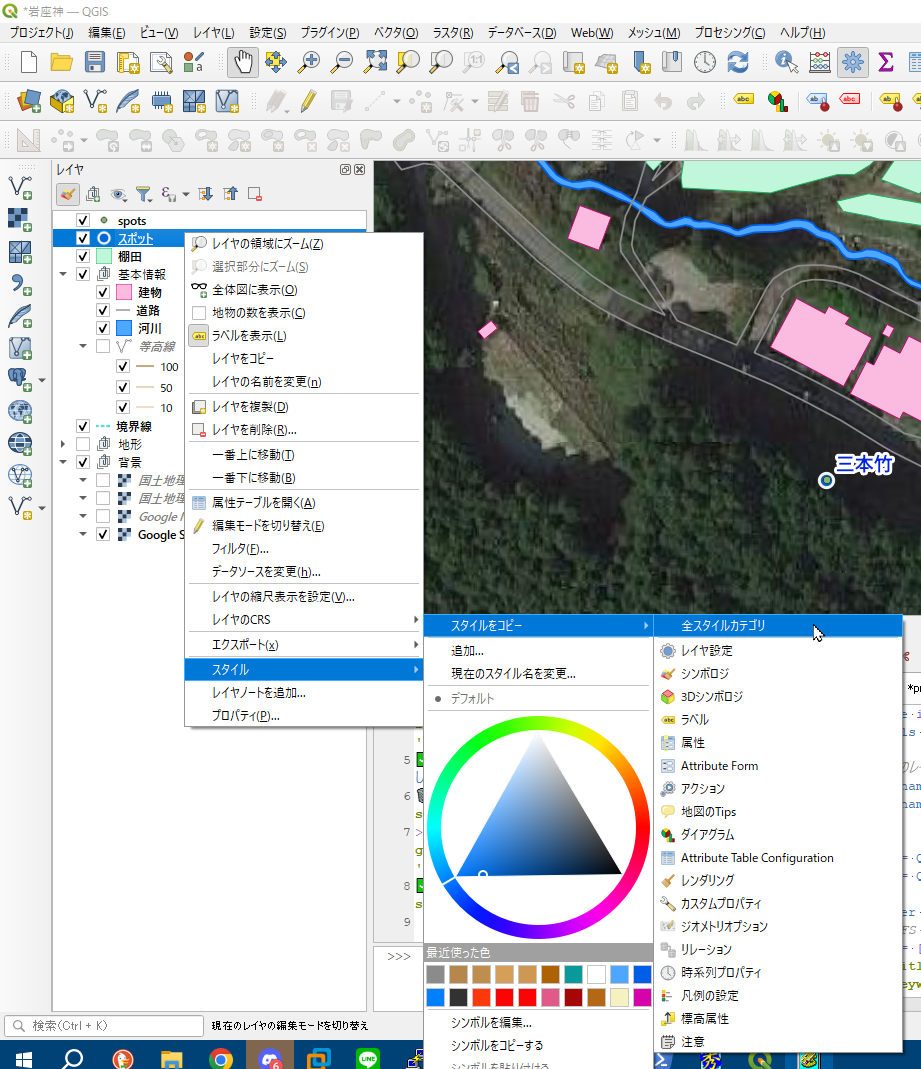Open the Temporal Controller clock icon
Viewport: 921px width, 1069px height.
705,62
